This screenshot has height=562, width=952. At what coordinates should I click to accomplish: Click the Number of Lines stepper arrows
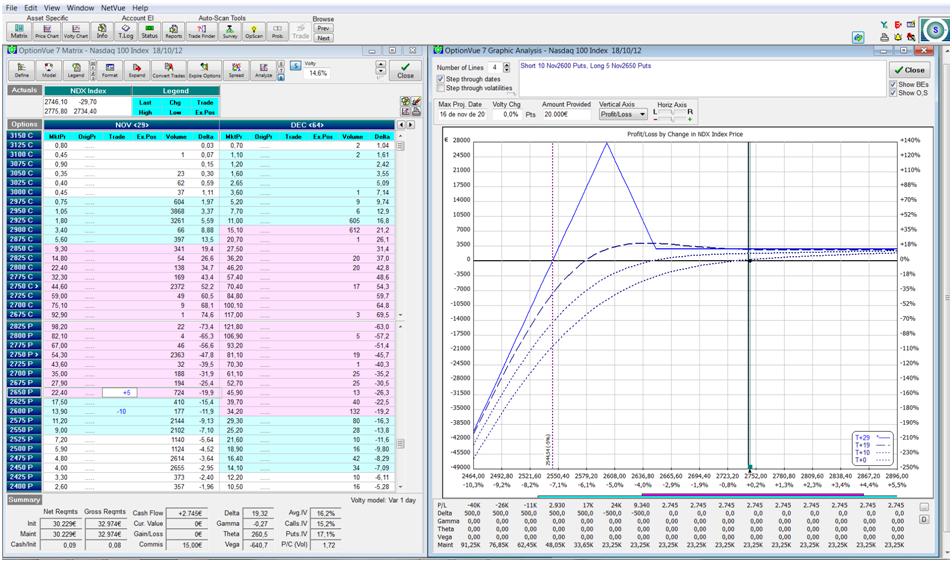(x=507, y=67)
